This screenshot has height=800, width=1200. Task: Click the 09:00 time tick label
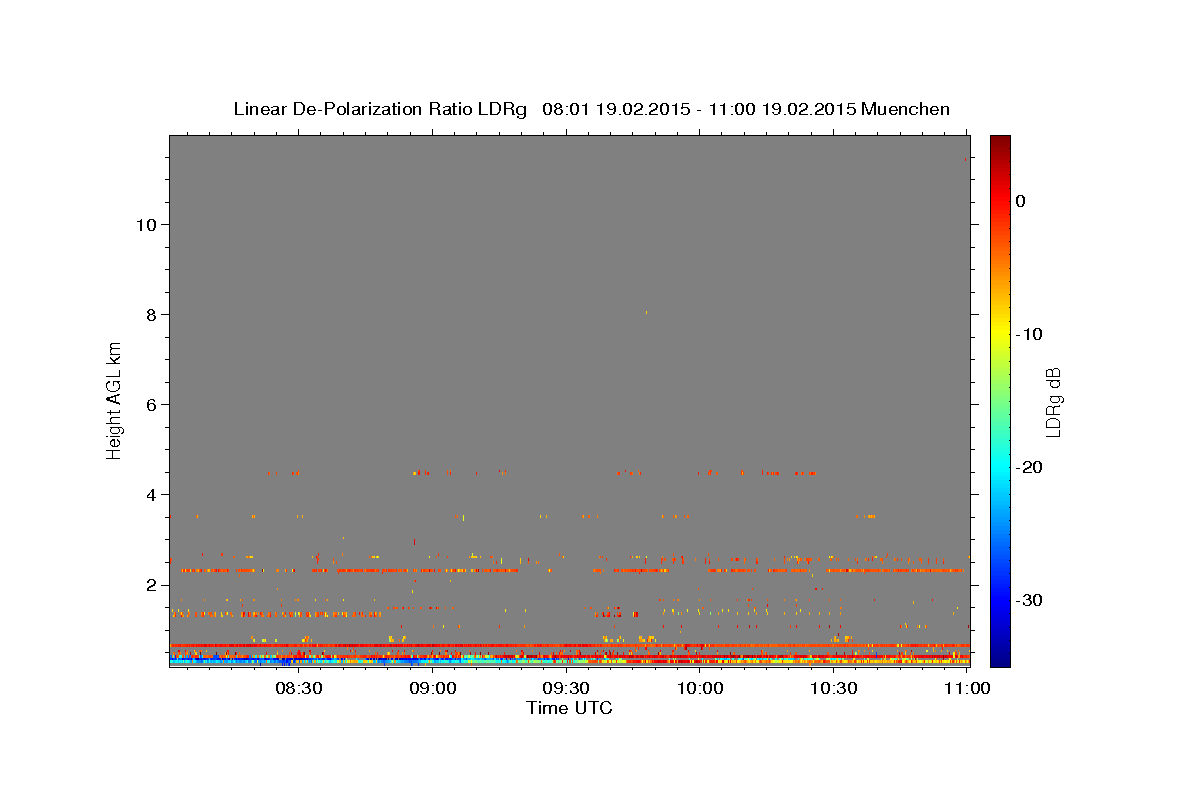(x=432, y=688)
